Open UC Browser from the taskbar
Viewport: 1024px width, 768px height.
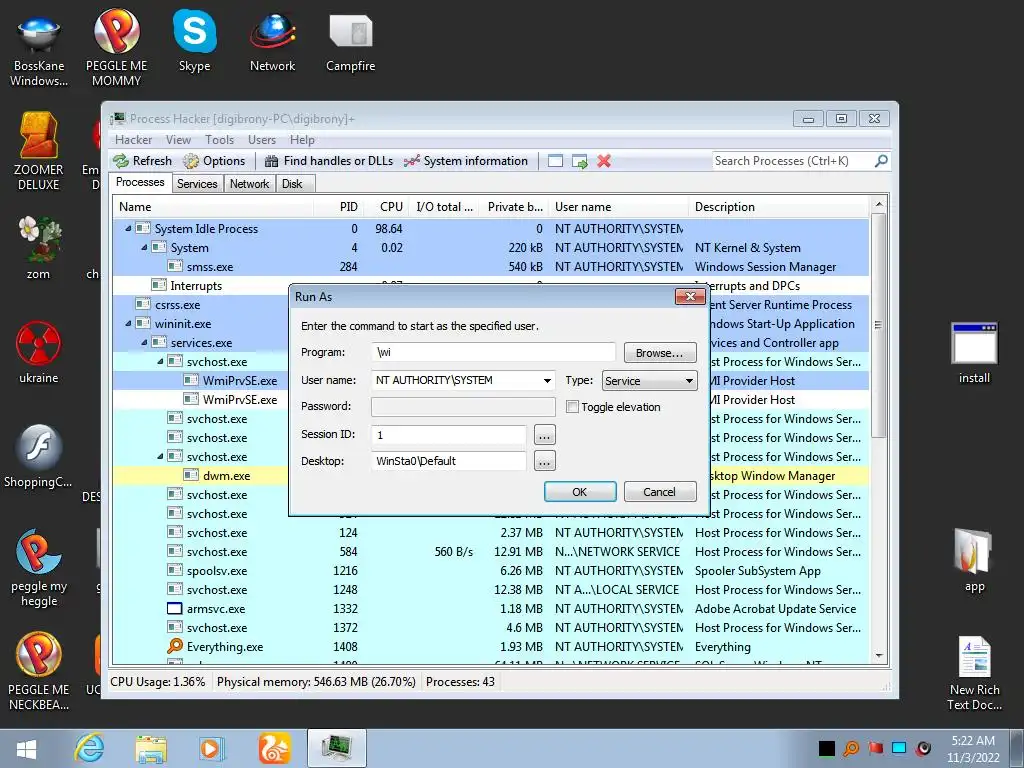274,748
